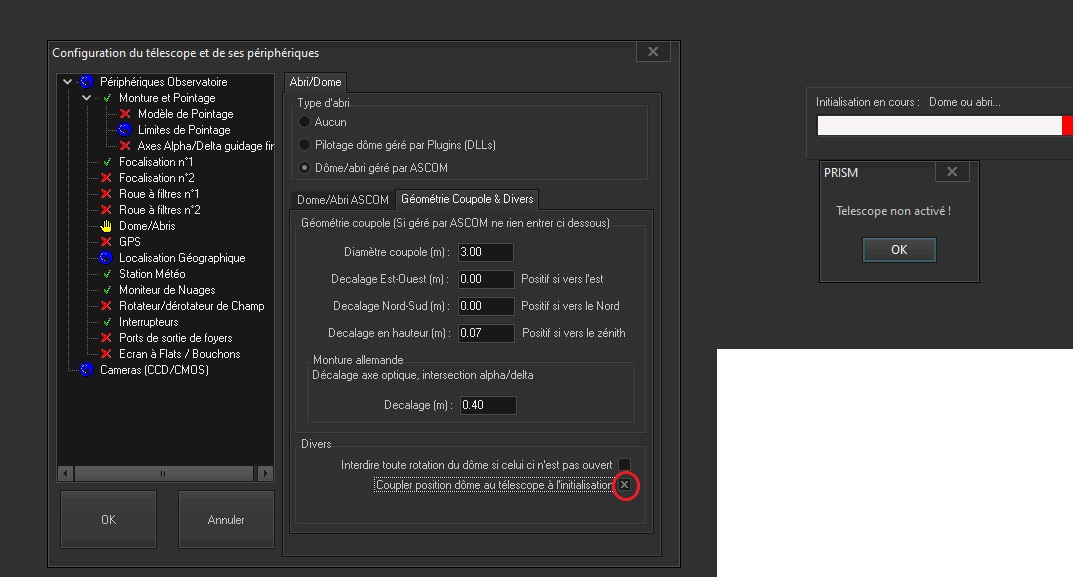Uncheck Coupler position dôme au télescope checkbox
The height and width of the screenshot is (586, 1085).
624,485
